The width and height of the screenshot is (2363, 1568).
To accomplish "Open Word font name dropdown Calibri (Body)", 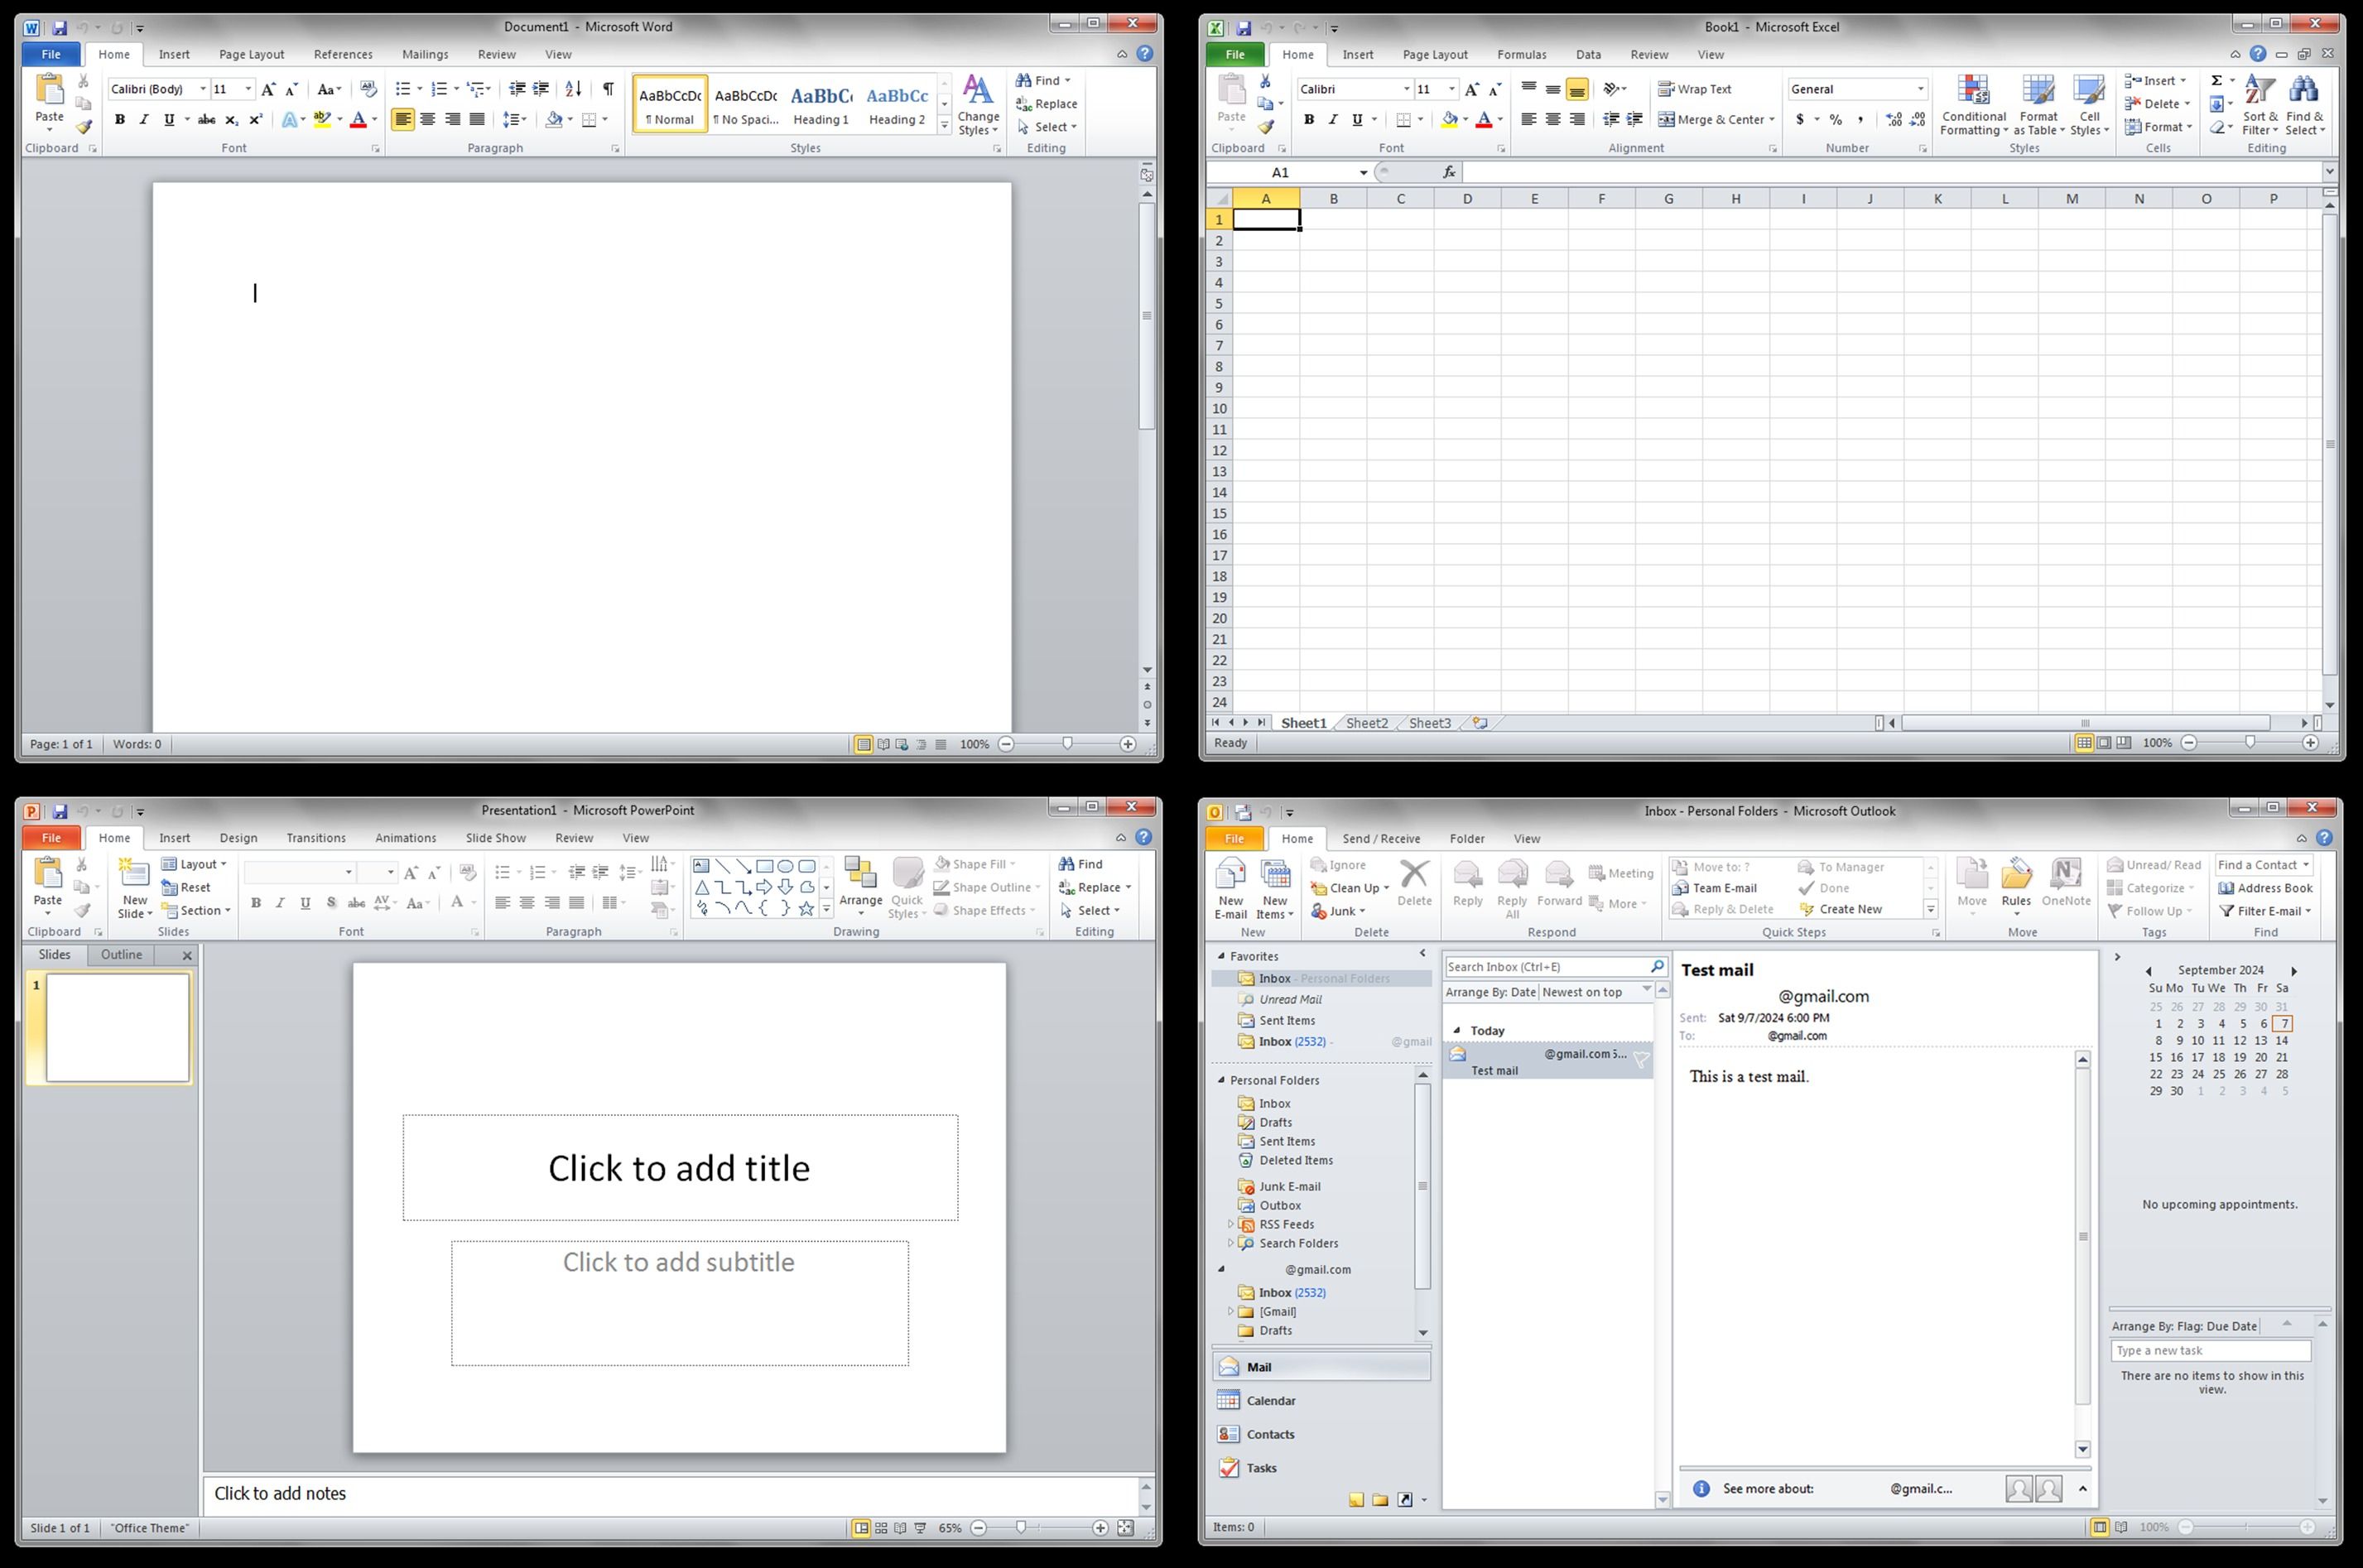I will [x=203, y=89].
